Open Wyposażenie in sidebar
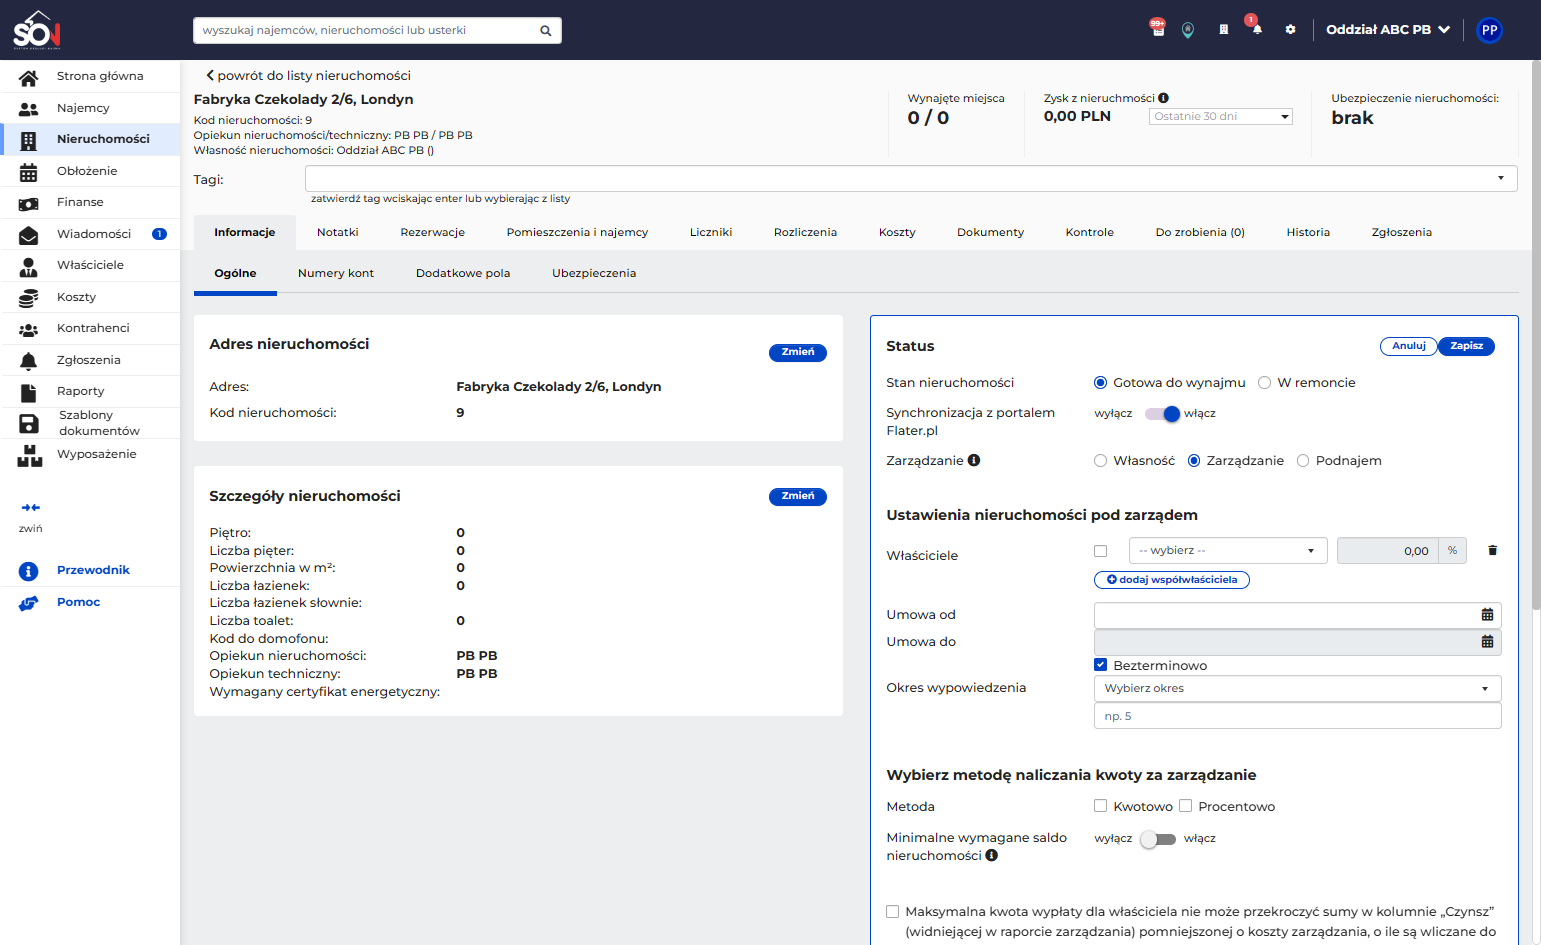The image size is (1541, 945). click(x=90, y=455)
